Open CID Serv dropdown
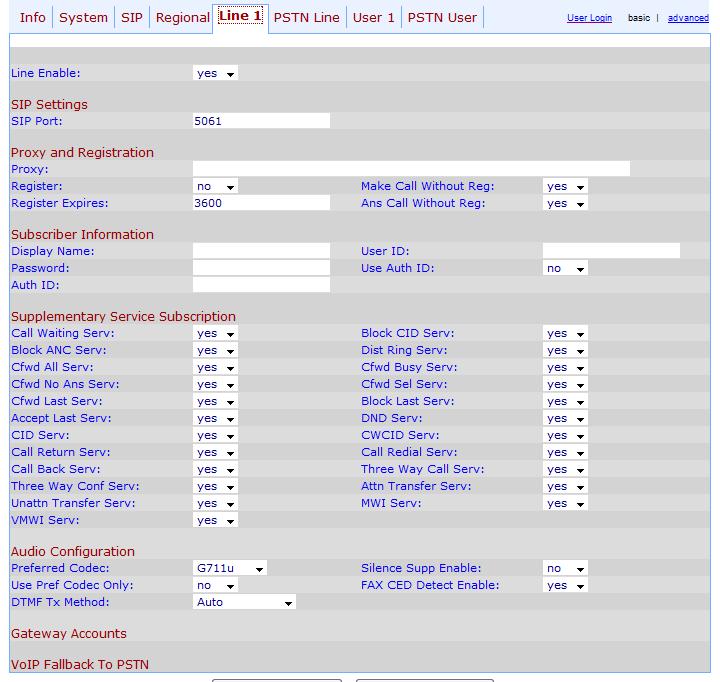Image resolution: width=720 pixels, height=682 pixels. point(215,435)
